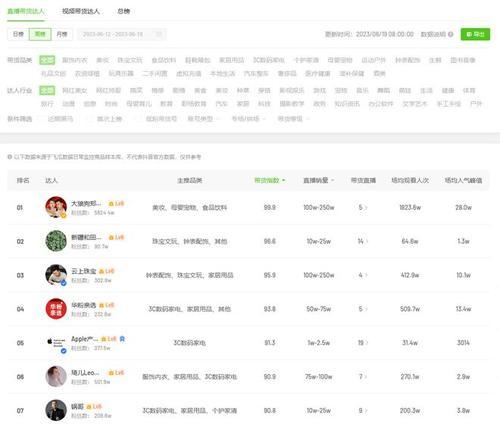Screen dimensions: 500x424
Task: Click the 99.9 index value
Action: click(x=270, y=207)
